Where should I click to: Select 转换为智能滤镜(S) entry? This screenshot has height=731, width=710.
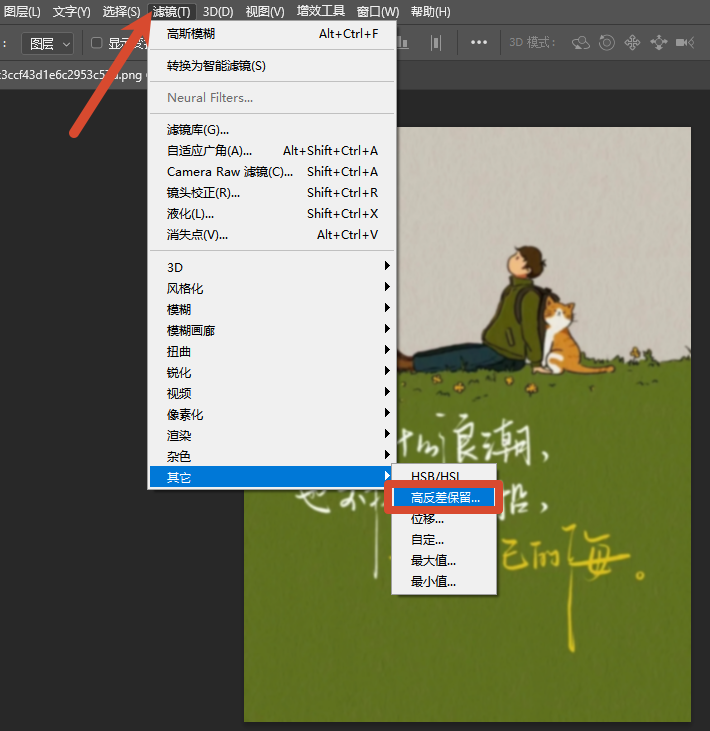click(x=272, y=66)
